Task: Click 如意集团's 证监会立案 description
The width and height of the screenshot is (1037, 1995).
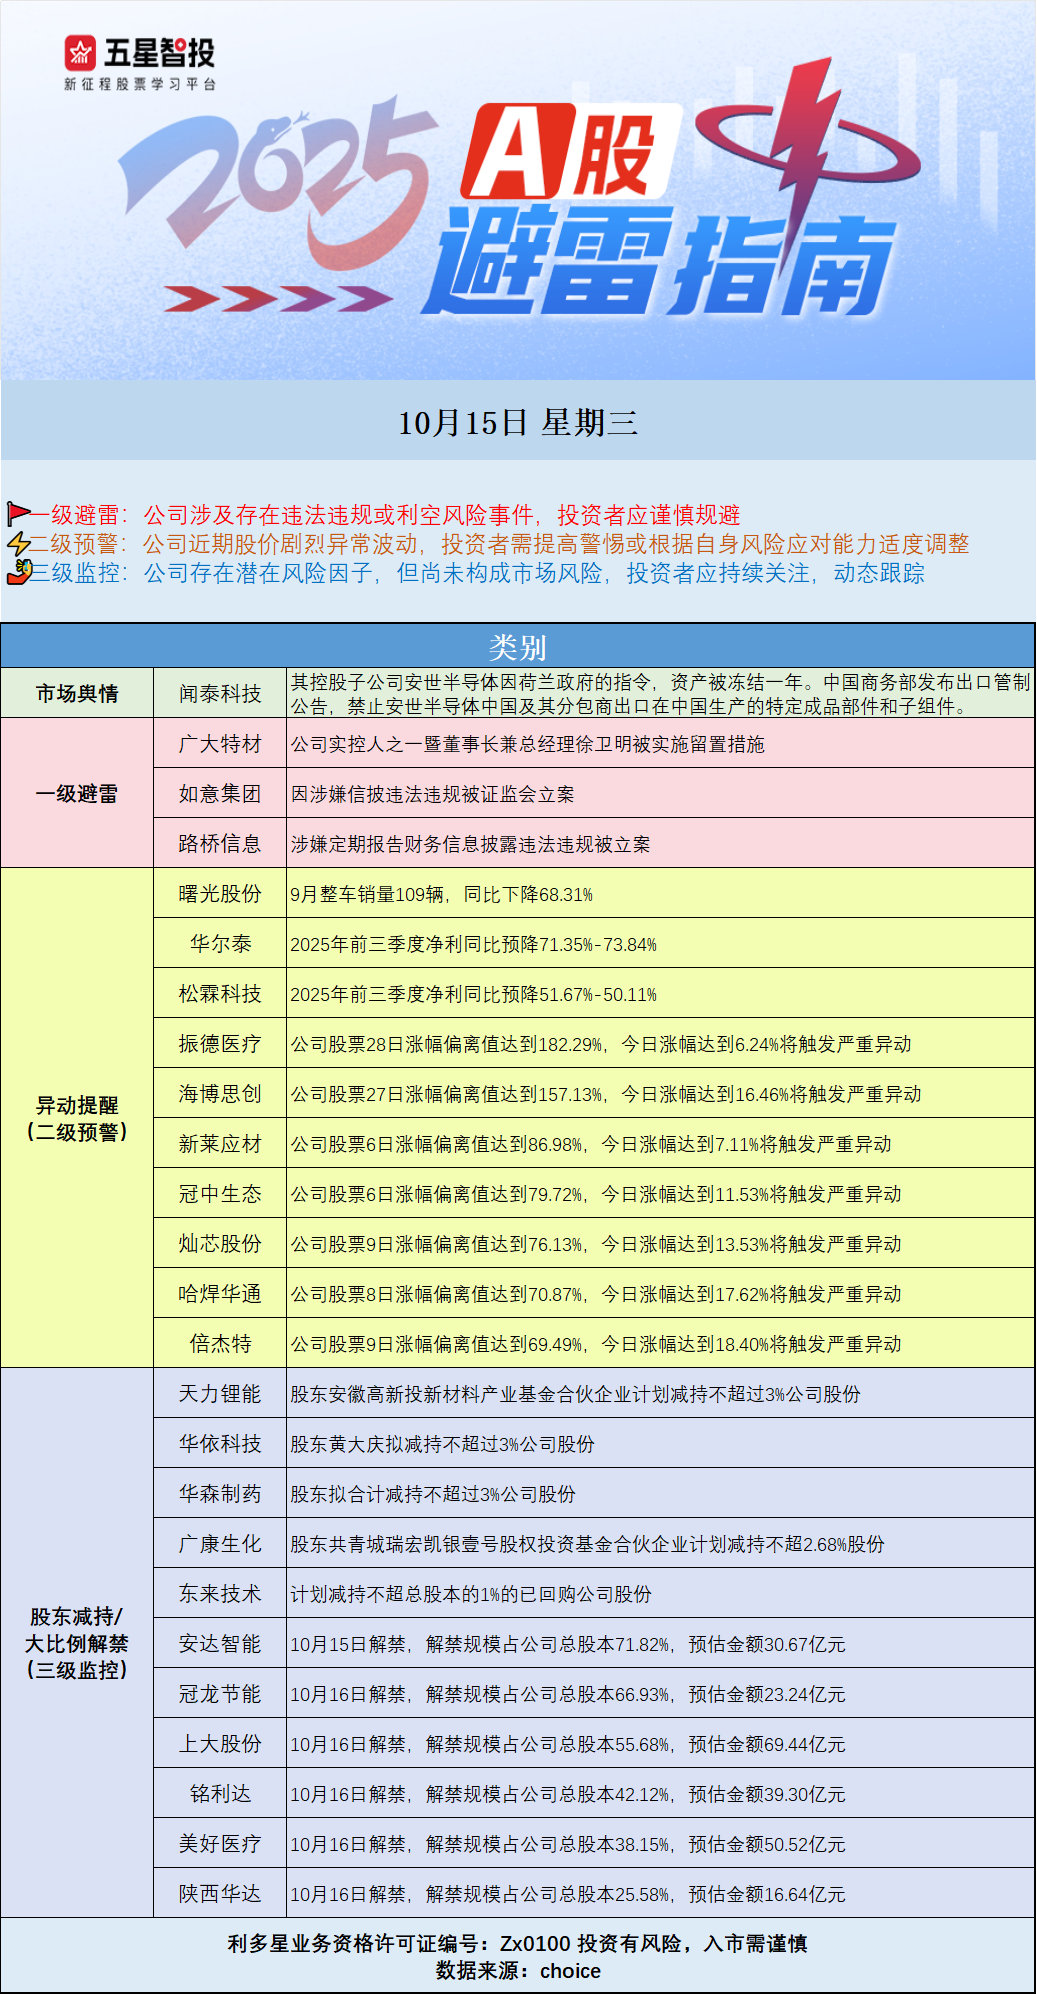Action: [432, 795]
